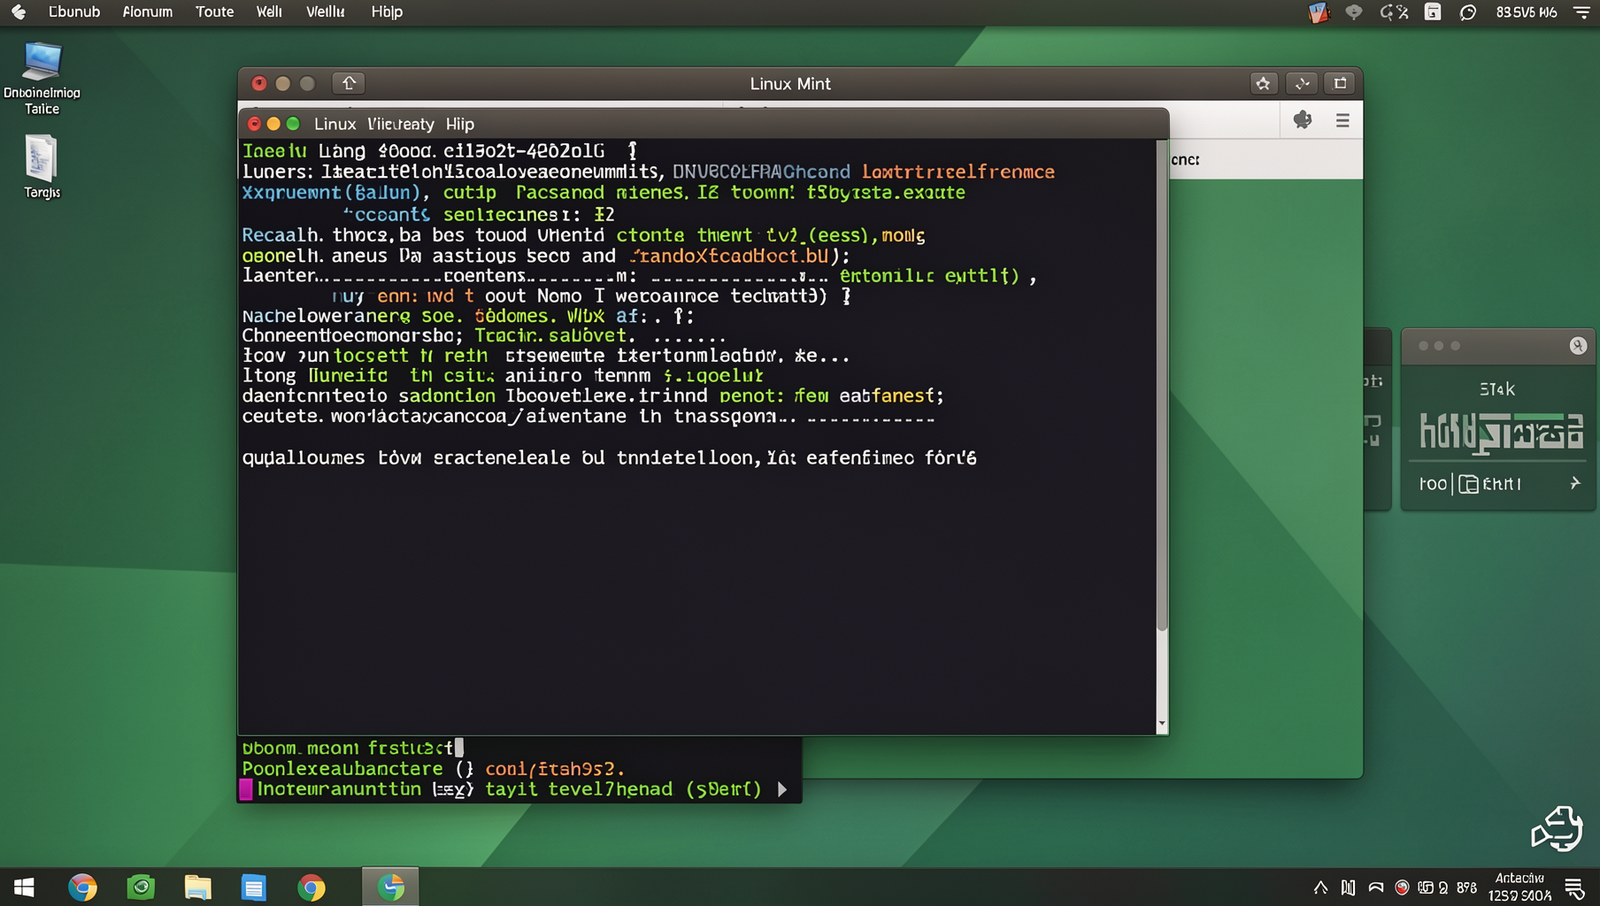Click the terminal vertical scrollbar thumb
This screenshot has width=1600, height=906.
click(x=1162, y=385)
